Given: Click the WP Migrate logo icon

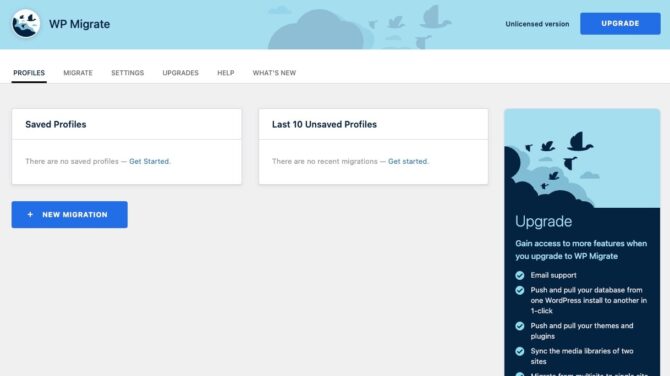Looking at the screenshot, I should [x=26, y=24].
